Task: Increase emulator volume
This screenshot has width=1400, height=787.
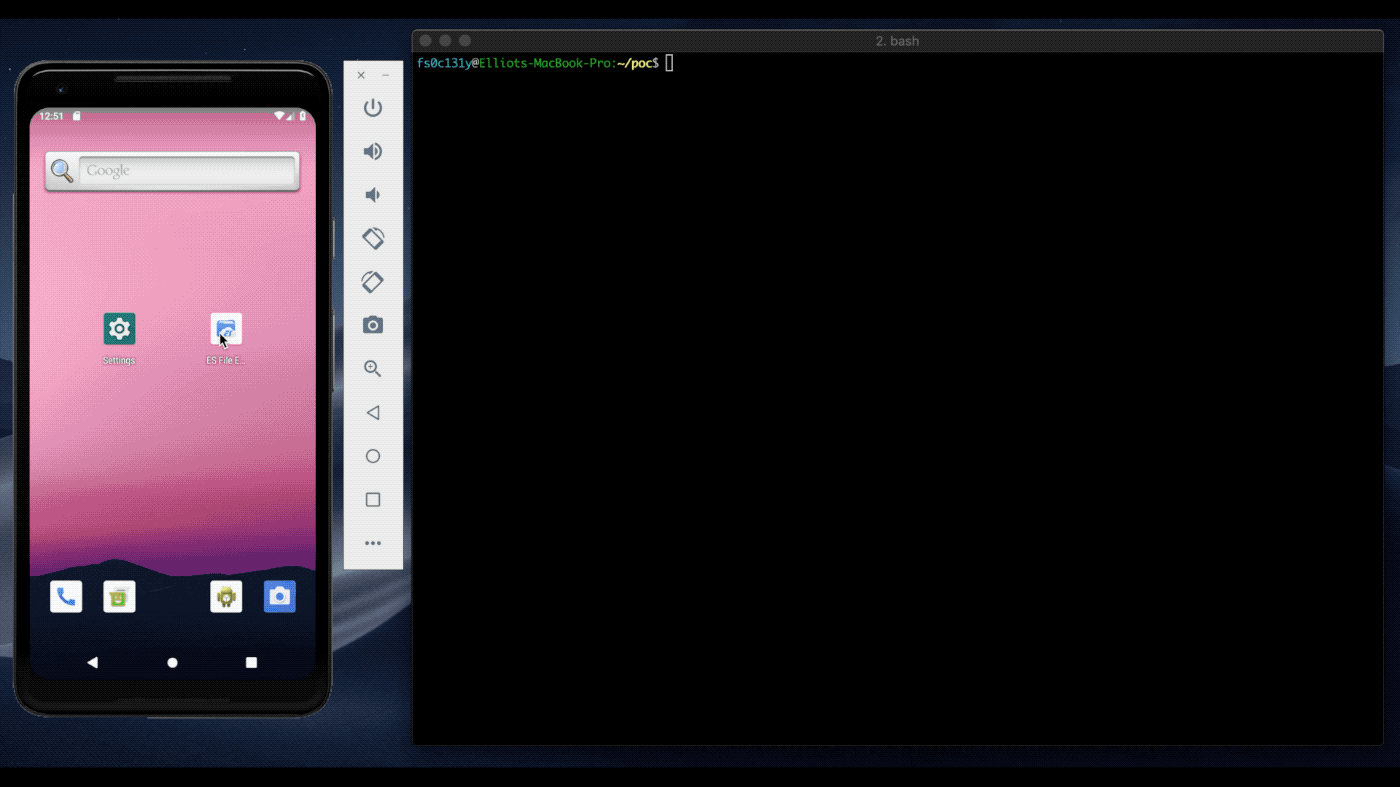Action: [373, 151]
